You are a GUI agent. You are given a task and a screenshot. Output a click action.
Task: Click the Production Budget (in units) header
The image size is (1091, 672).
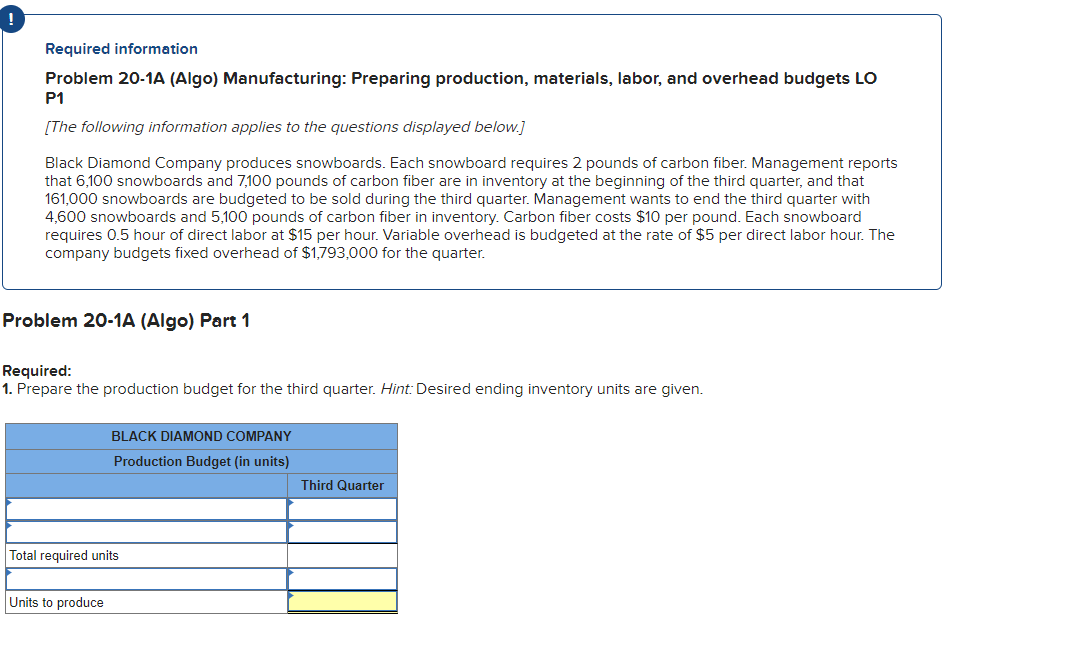[x=201, y=460]
